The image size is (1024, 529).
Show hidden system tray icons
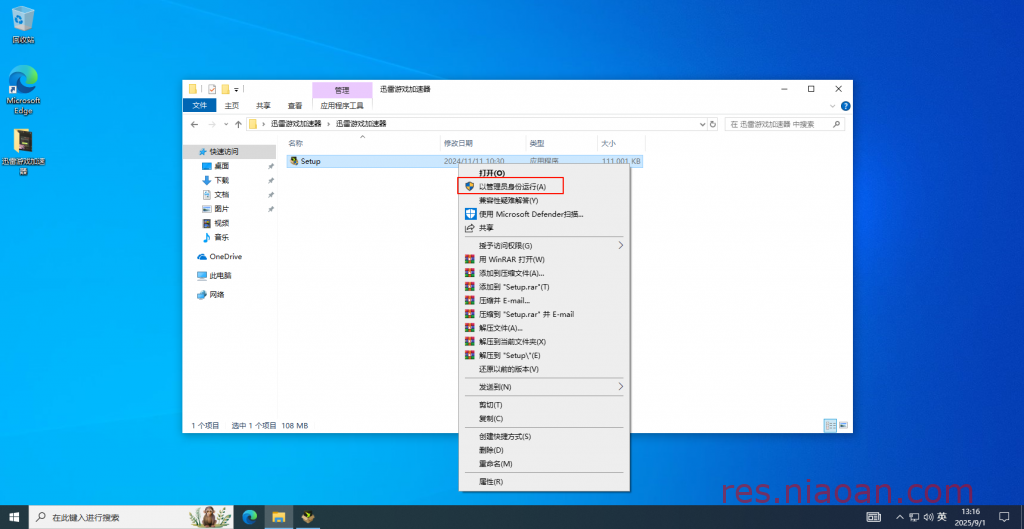pyautogui.click(x=901, y=517)
